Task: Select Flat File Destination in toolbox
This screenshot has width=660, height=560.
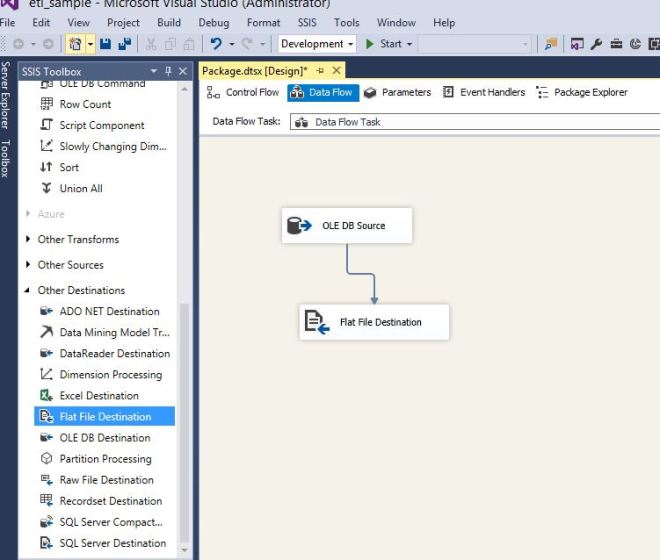Action: 104,417
